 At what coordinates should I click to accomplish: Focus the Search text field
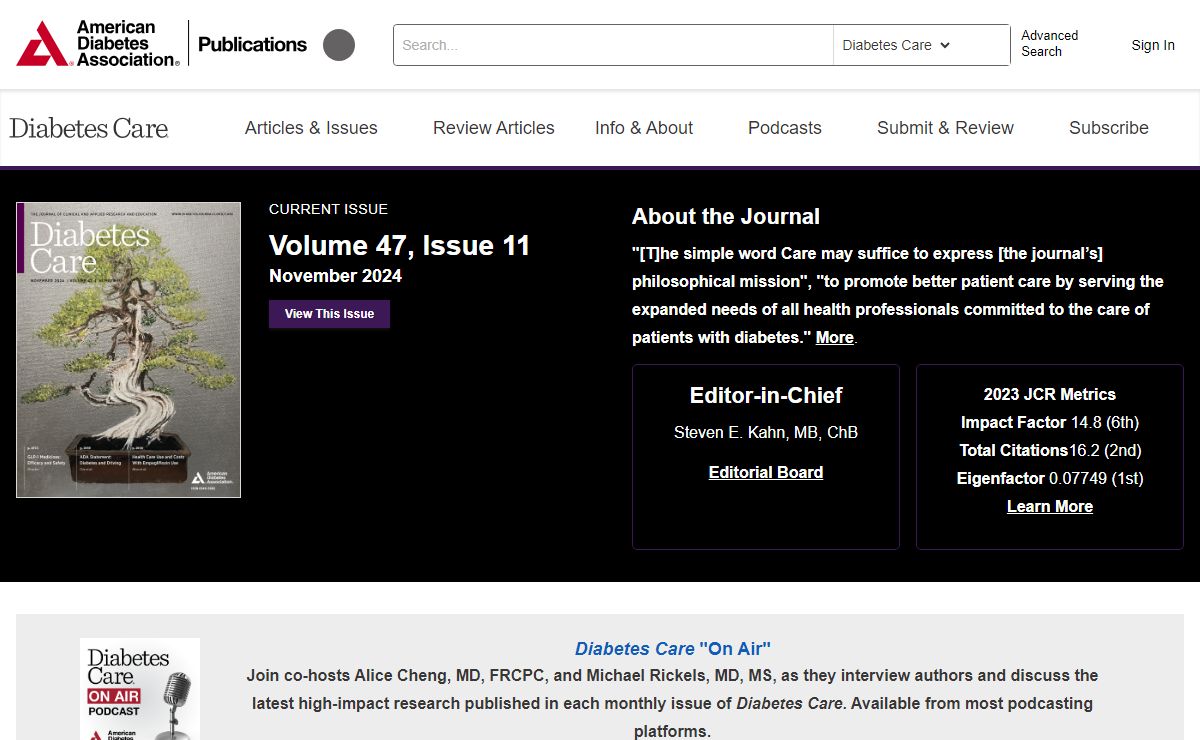point(613,45)
